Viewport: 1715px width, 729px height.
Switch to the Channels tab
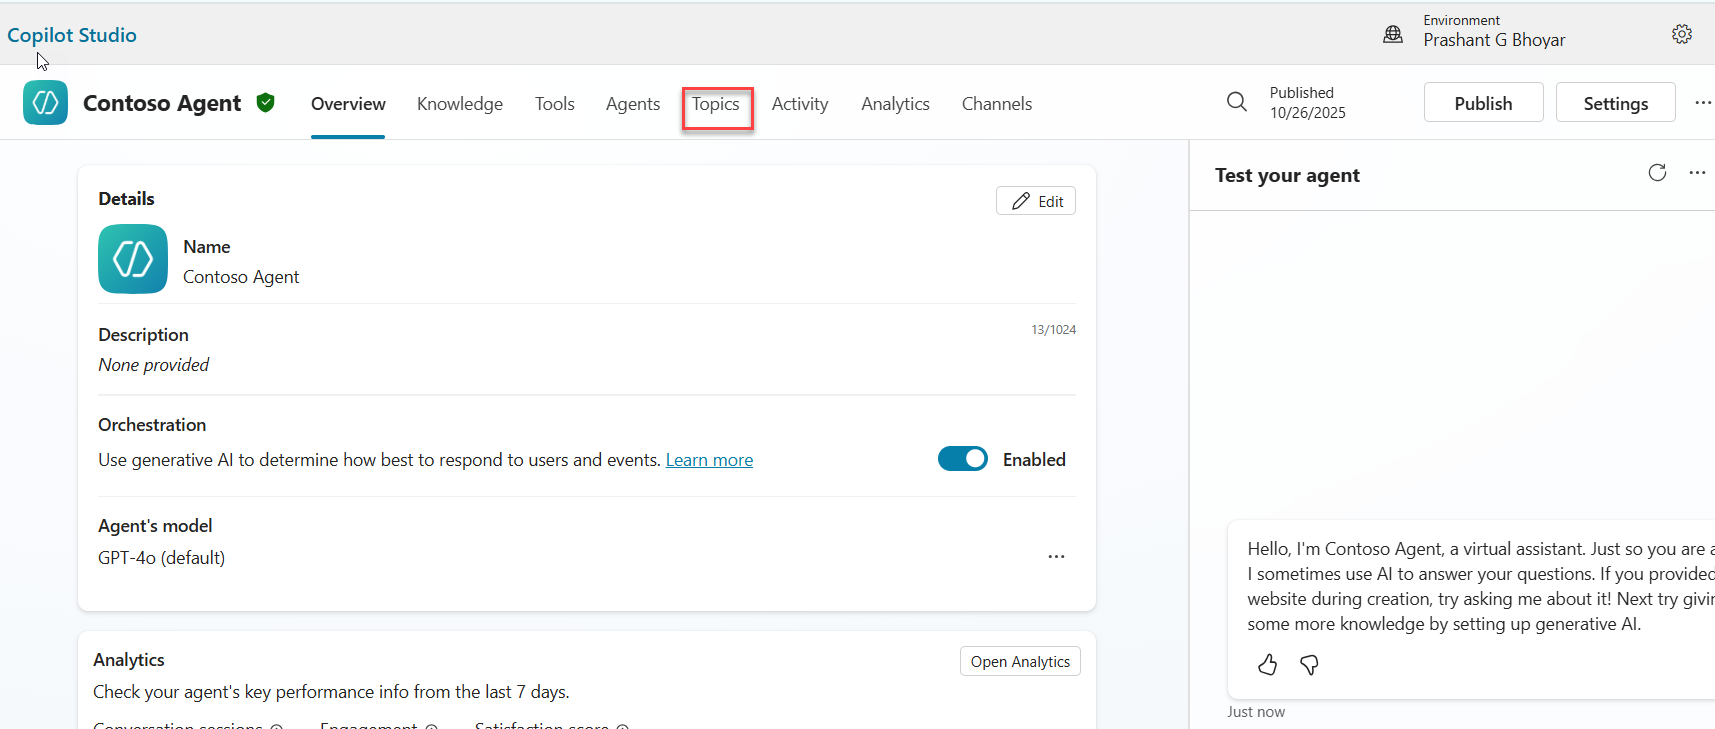997,104
